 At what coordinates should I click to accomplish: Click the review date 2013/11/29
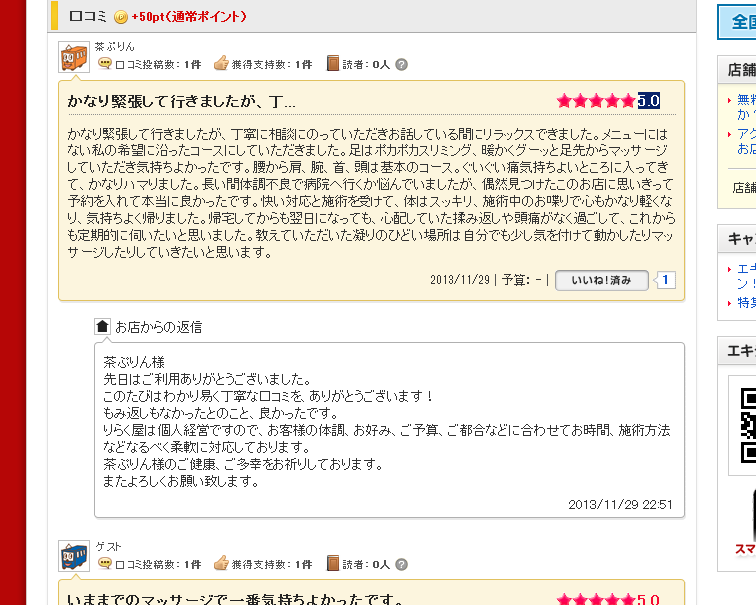(459, 280)
